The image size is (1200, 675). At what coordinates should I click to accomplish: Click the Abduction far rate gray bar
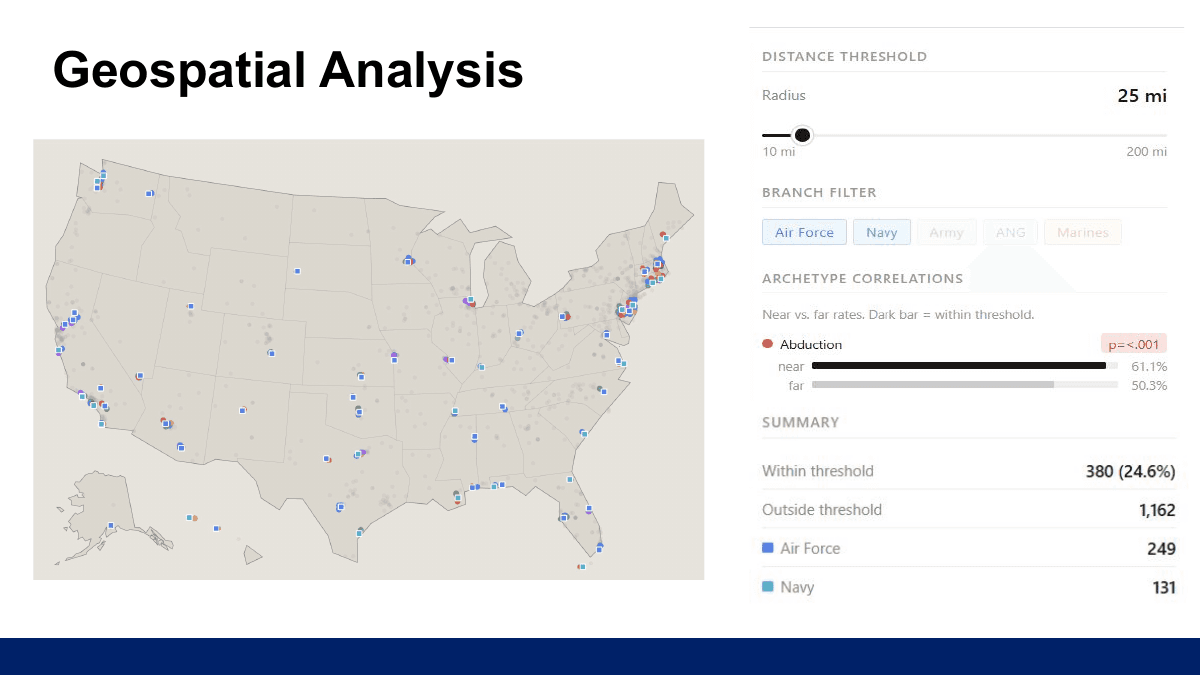(x=933, y=384)
